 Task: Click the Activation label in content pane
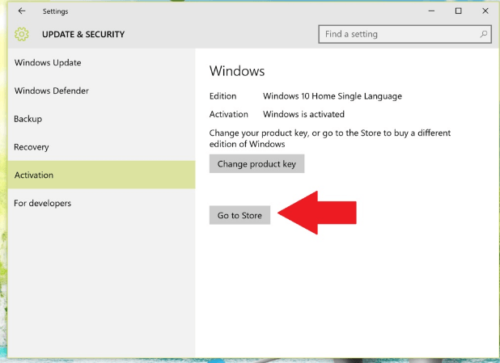pyautogui.click(x=229, y=114)
